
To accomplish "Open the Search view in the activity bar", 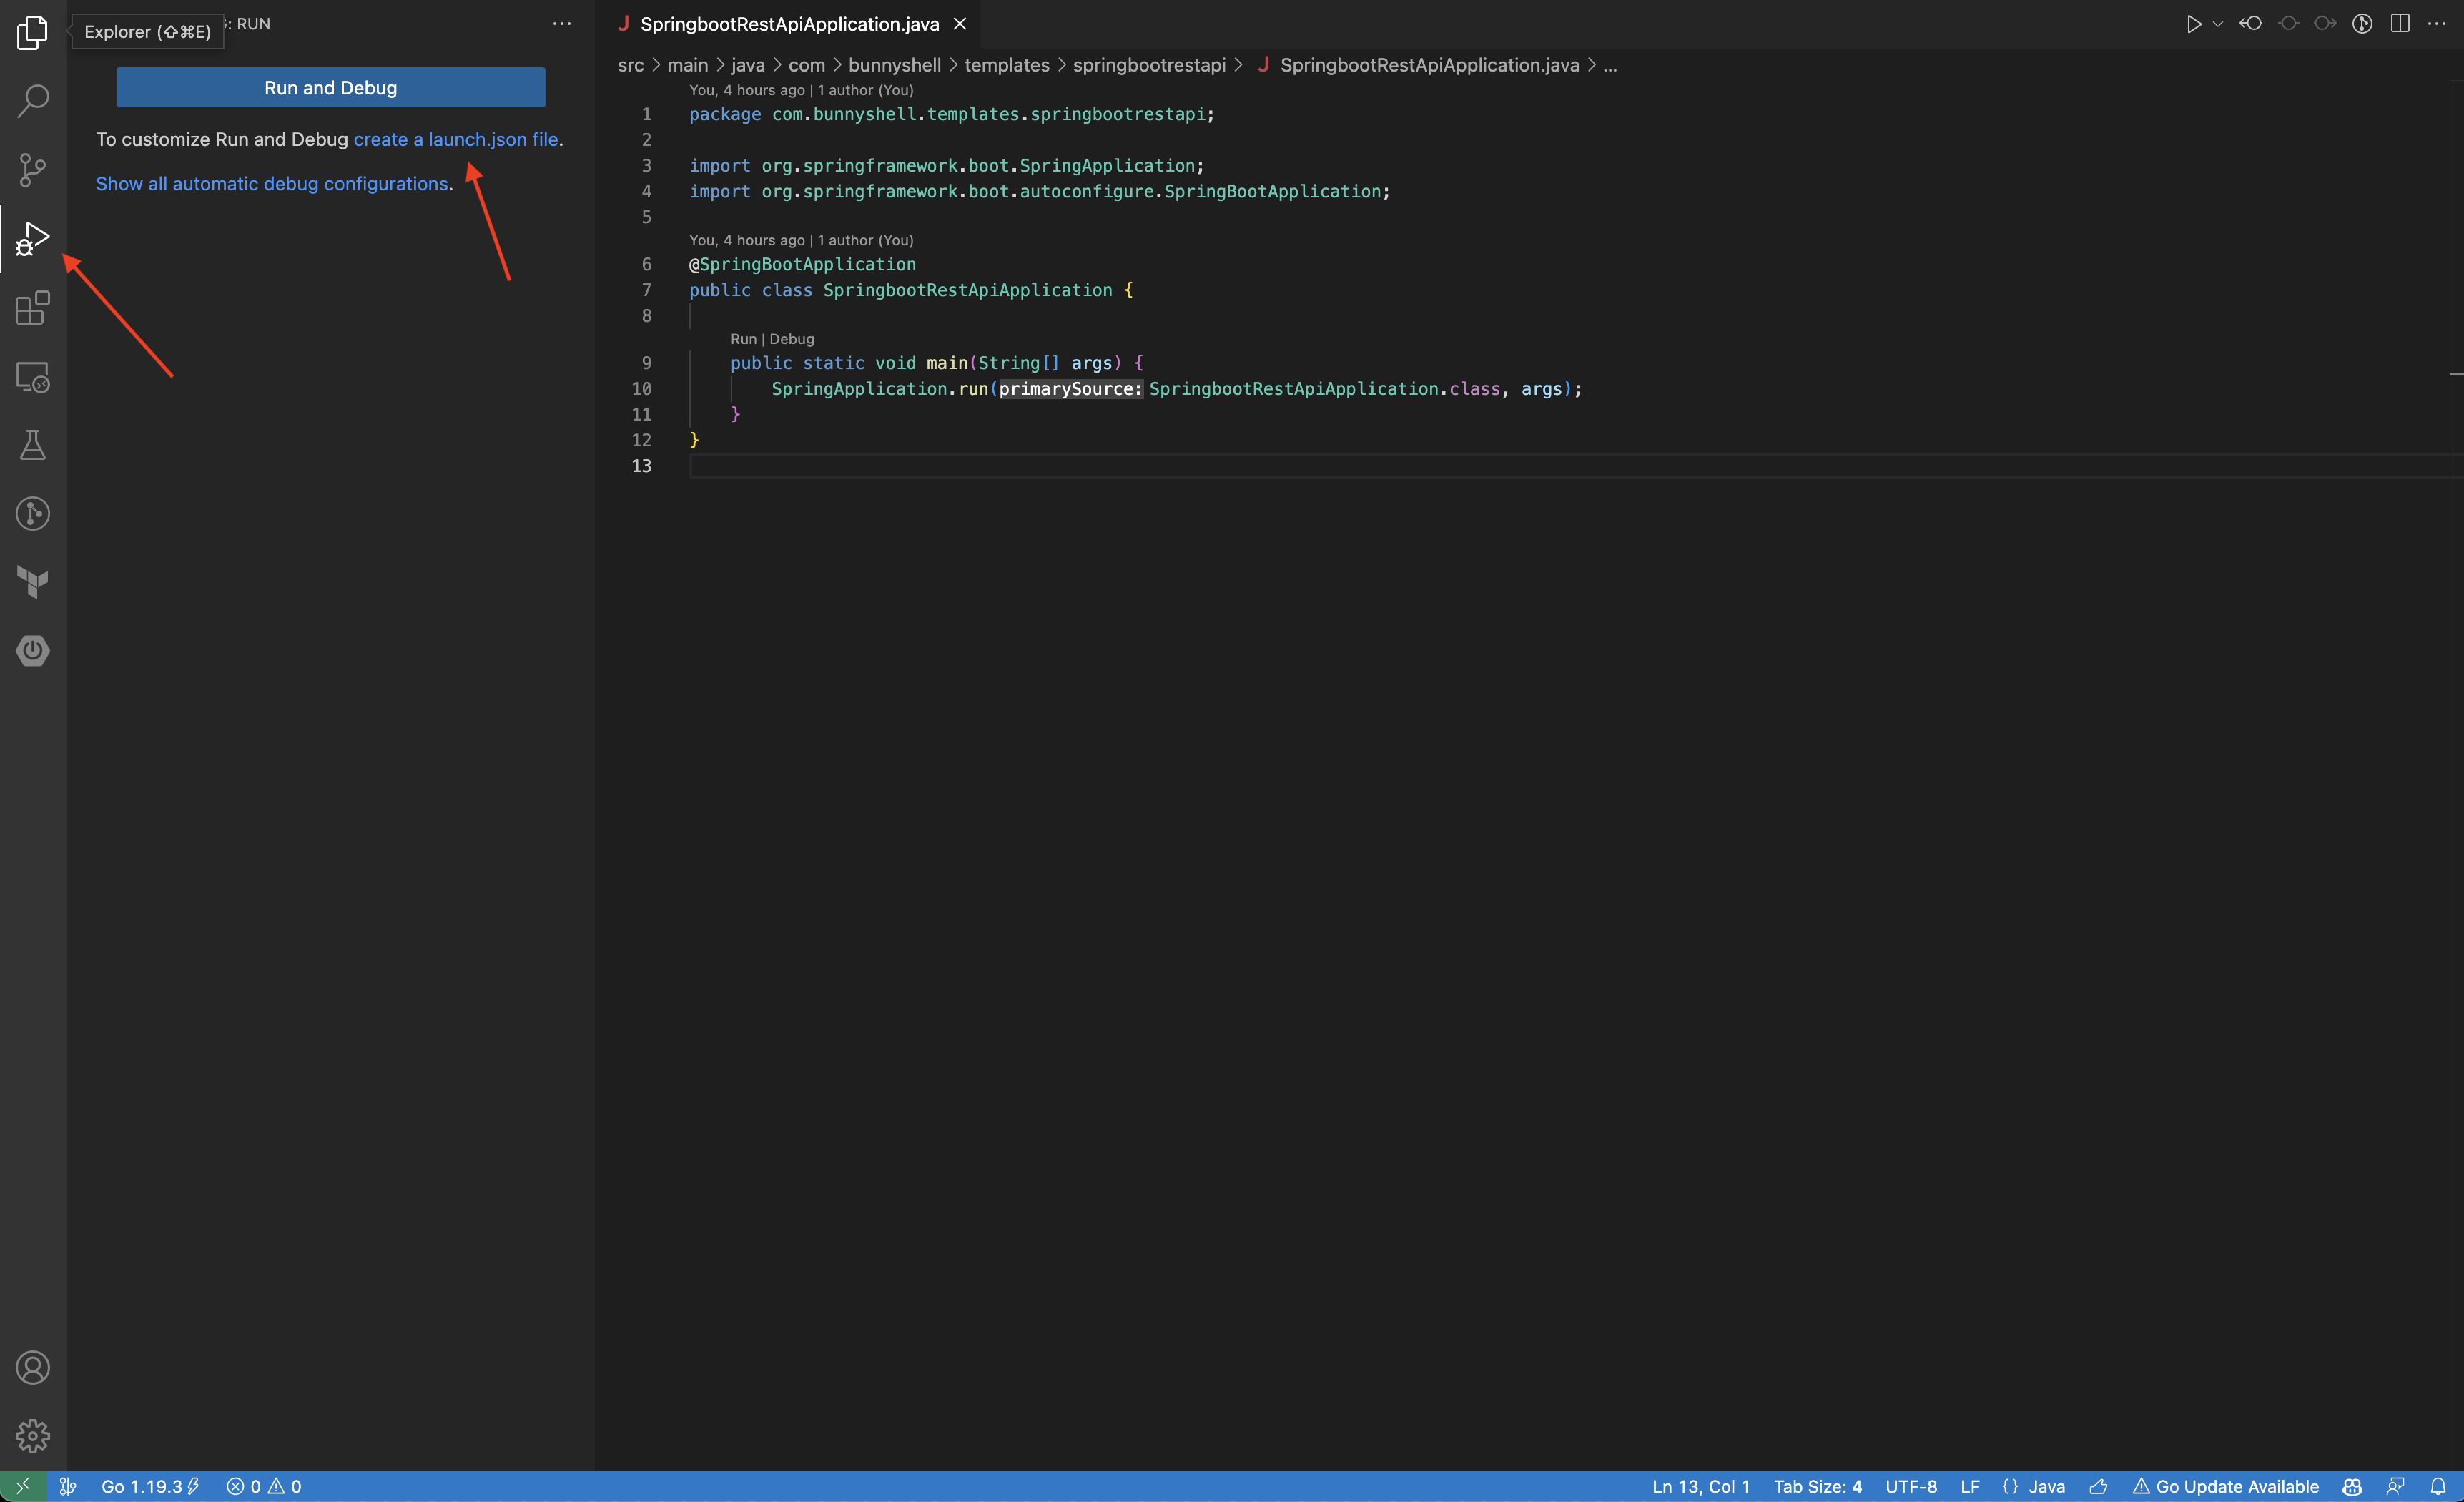I will [33, 100].
